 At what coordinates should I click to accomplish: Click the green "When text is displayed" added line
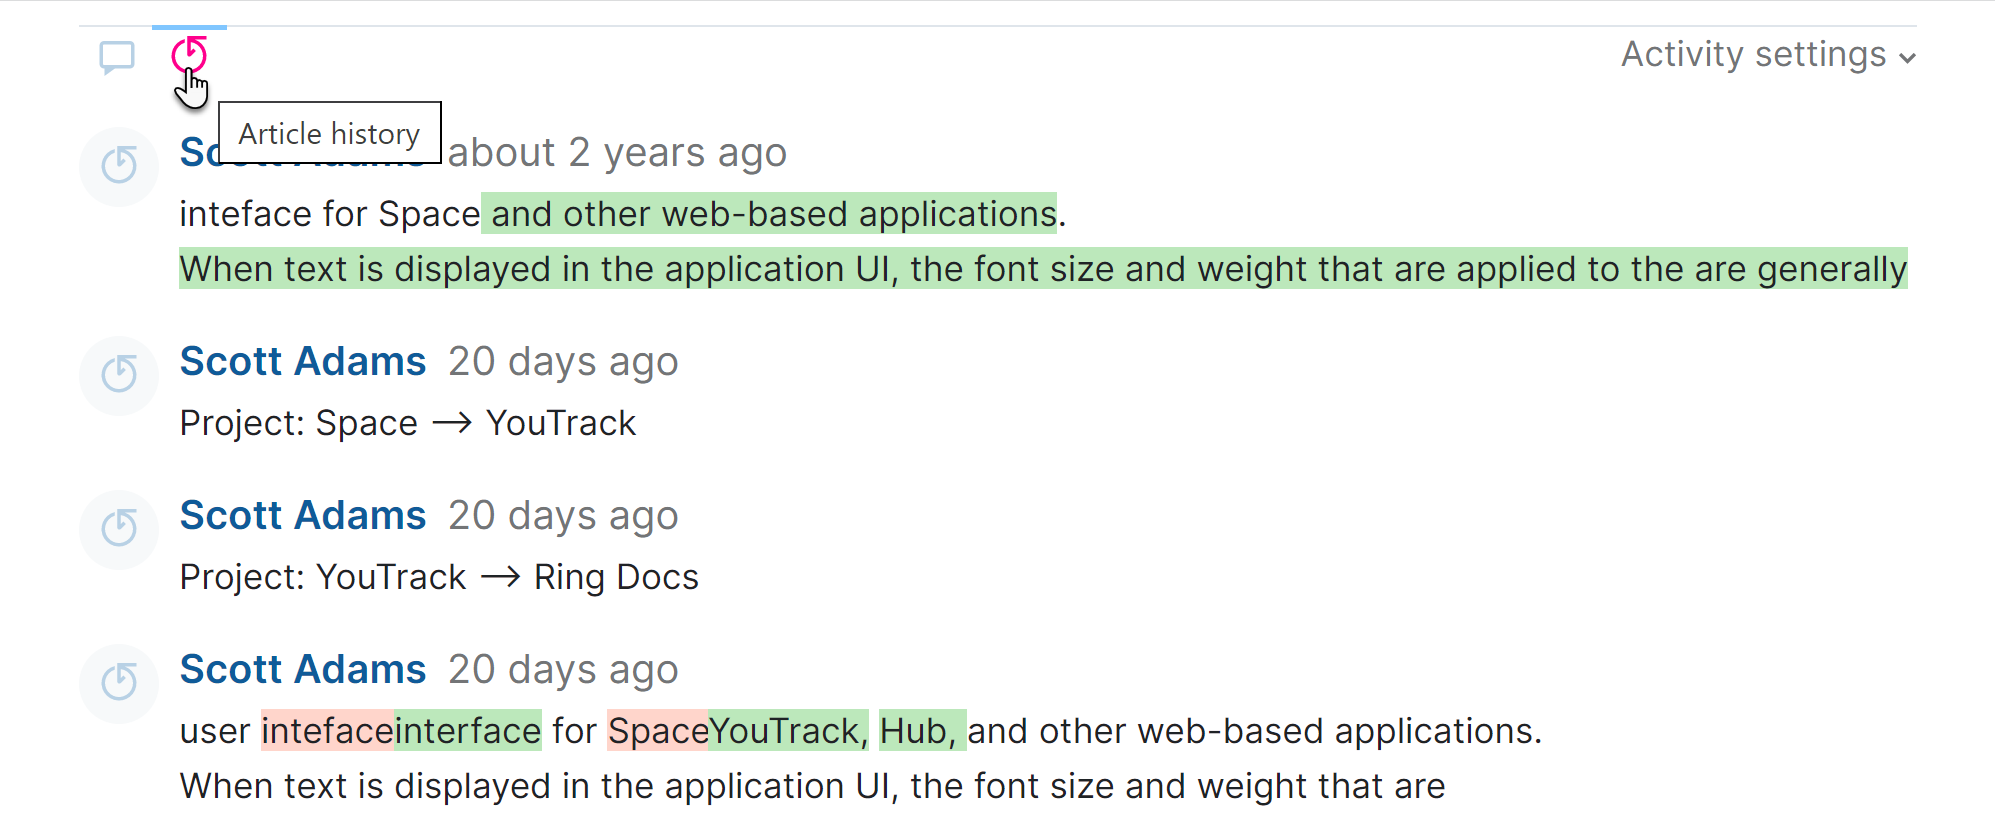[x=1043, y=269]
